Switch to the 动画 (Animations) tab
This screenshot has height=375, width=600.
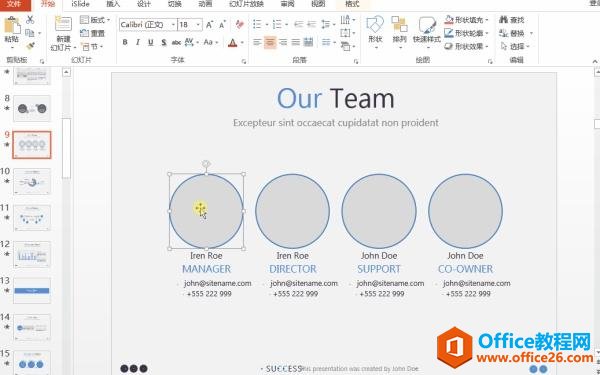point(205,4)
